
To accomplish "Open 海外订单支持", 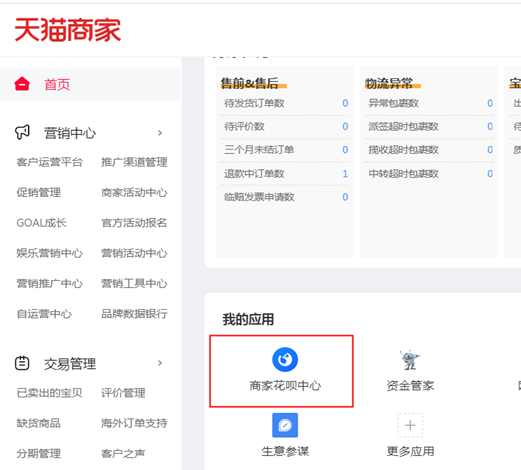I will (x=134, y=423).
